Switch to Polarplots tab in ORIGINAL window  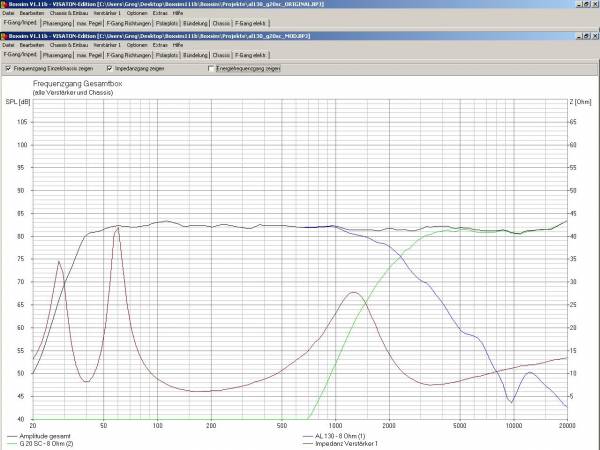pos(167,23)
